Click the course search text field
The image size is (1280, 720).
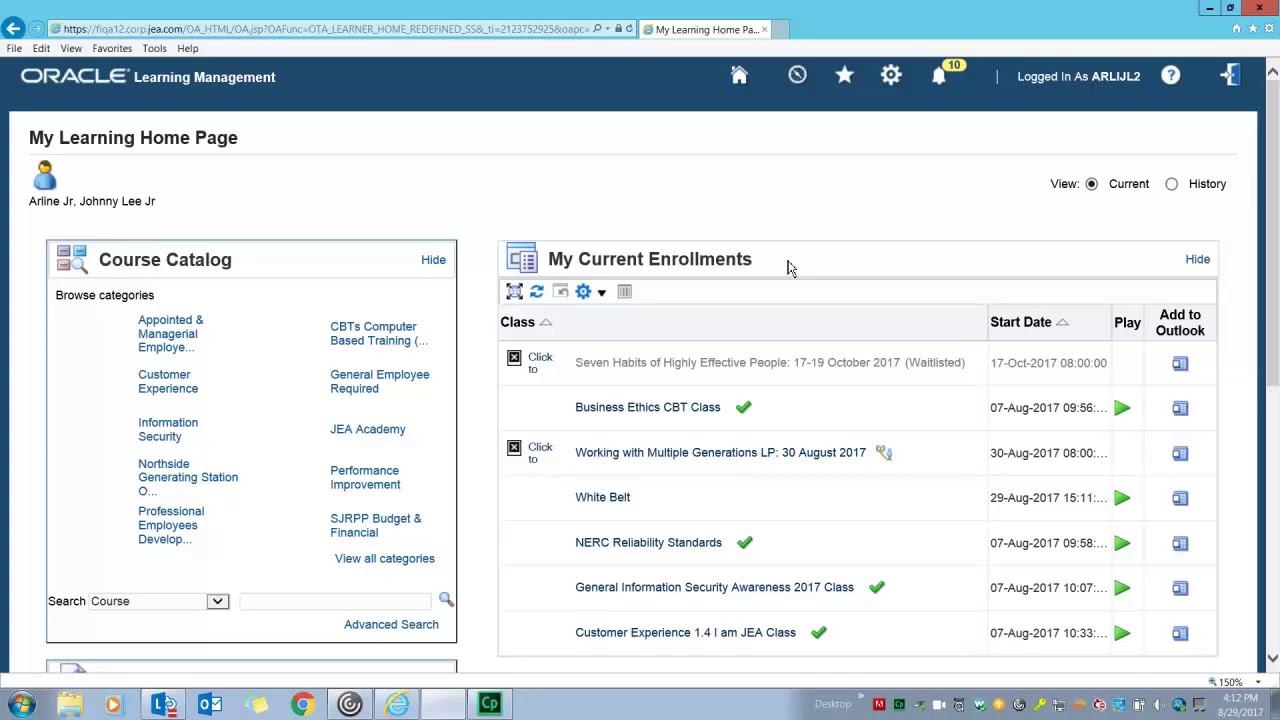click(335, 600)
